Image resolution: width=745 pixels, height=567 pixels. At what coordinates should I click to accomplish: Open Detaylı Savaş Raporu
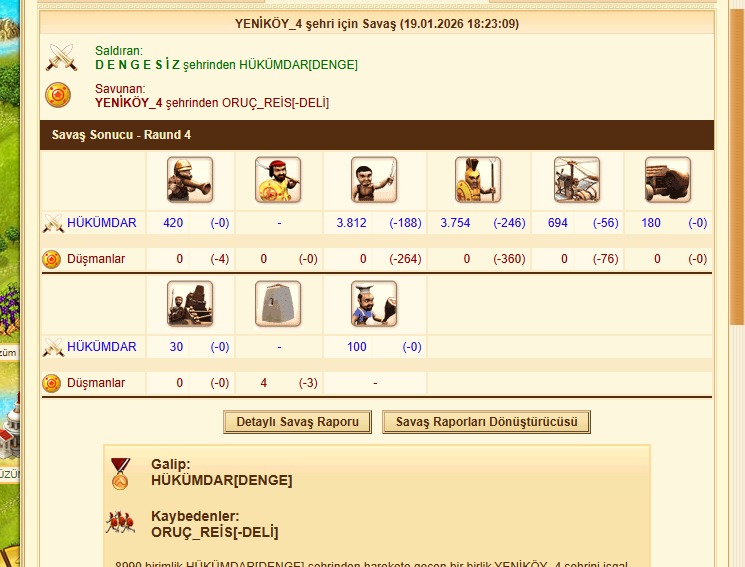tap(297, 422)
